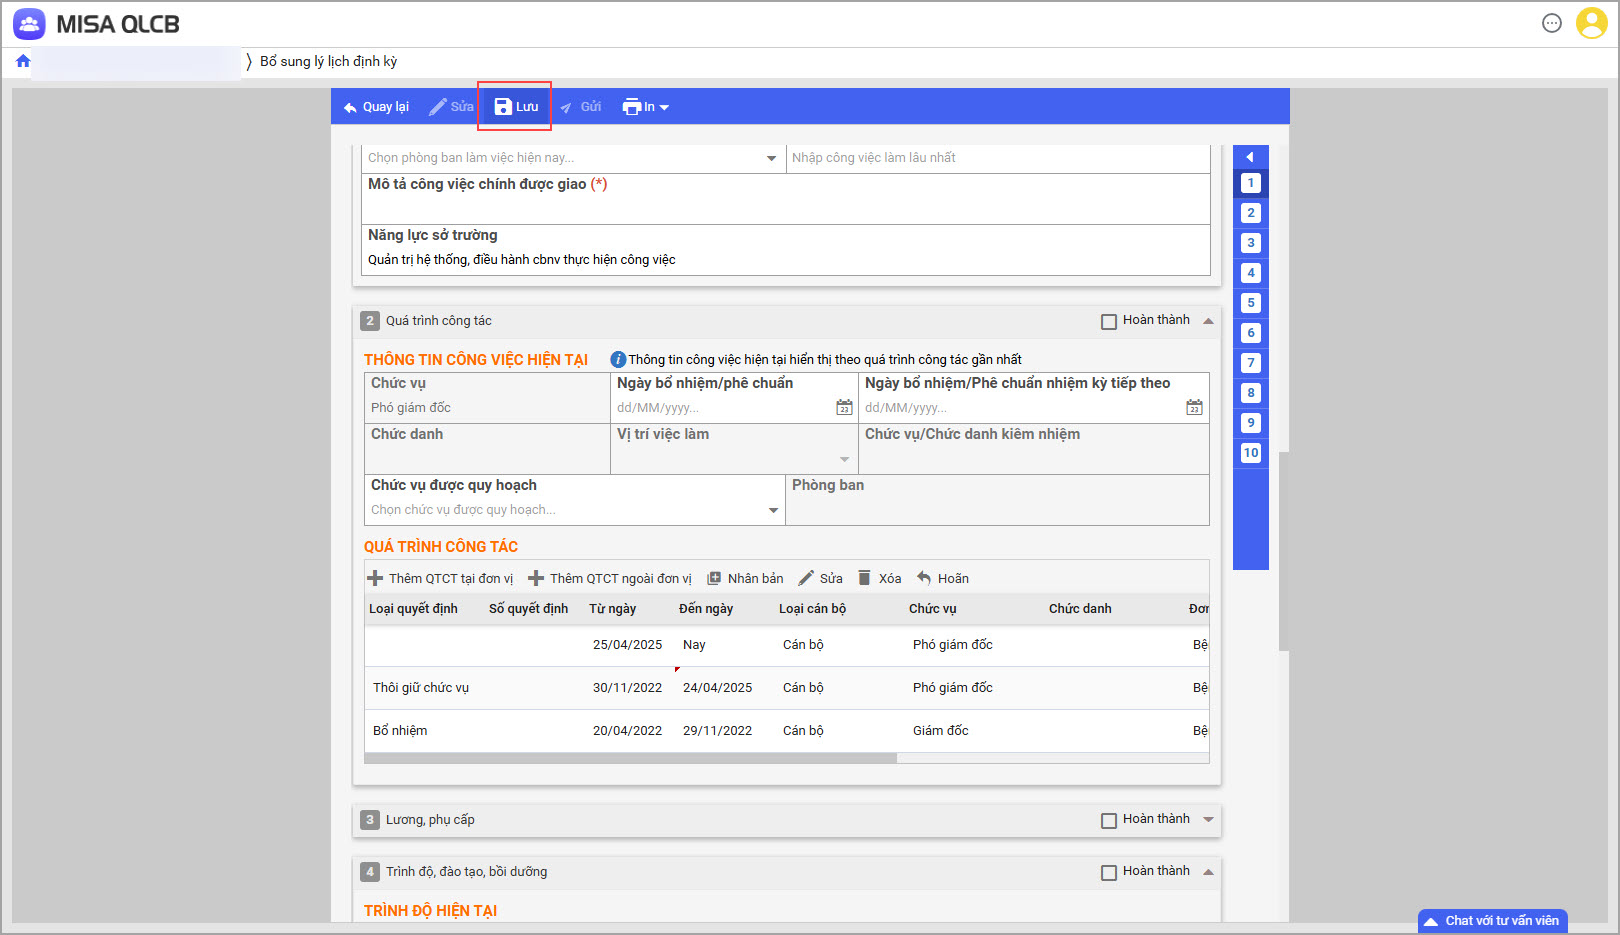Screen dimensions: 1620x935
Task: Click the user avatar icon
Action: click(x=1591, y=23)
